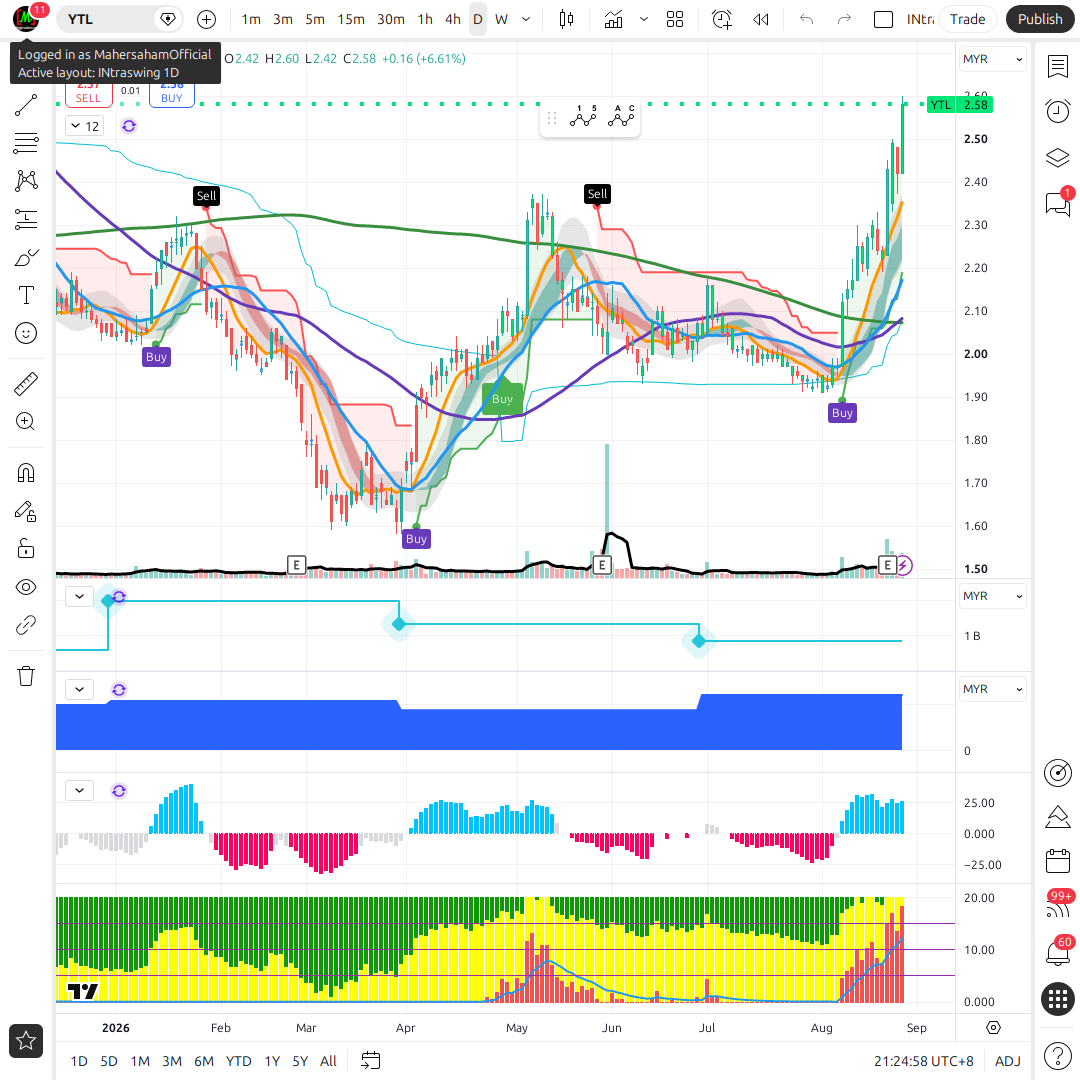This screenshot has height=1080, width=1080.
Task: Open the economic calendar panel
Action: (x=1057, y=861)
